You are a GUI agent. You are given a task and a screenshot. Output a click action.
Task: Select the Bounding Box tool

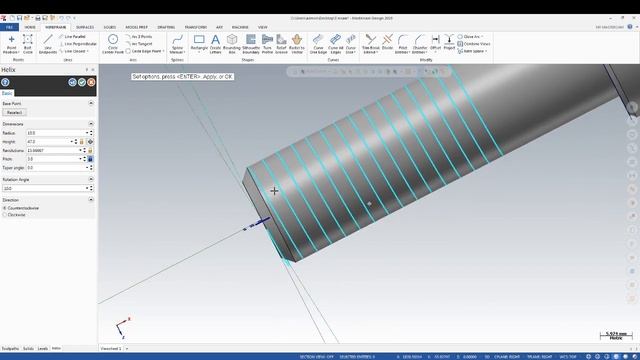(232, 44)
